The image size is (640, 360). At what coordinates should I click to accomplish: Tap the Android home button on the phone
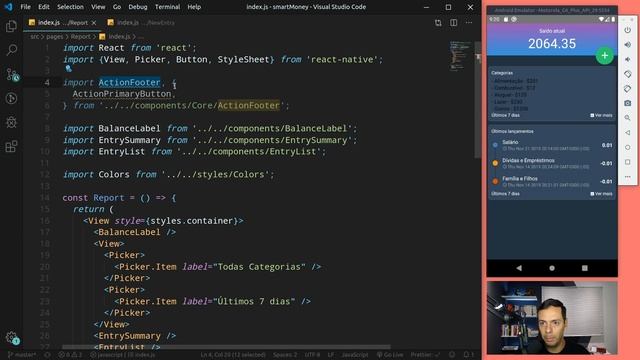point(552,268)
